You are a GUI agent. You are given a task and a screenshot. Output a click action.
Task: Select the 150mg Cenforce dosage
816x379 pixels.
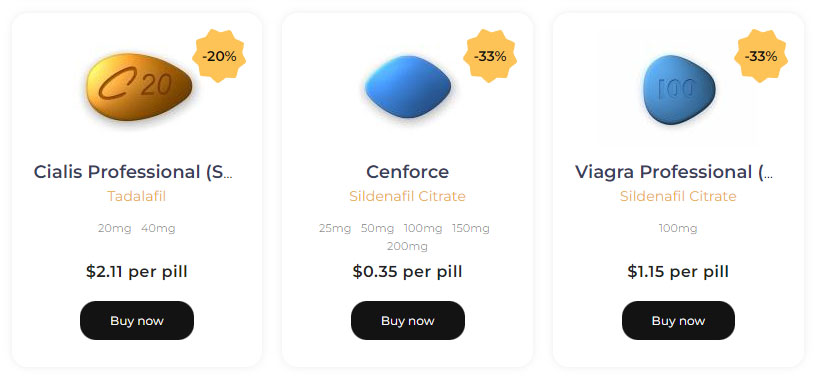pyautogui.click(x=470, y=229)
